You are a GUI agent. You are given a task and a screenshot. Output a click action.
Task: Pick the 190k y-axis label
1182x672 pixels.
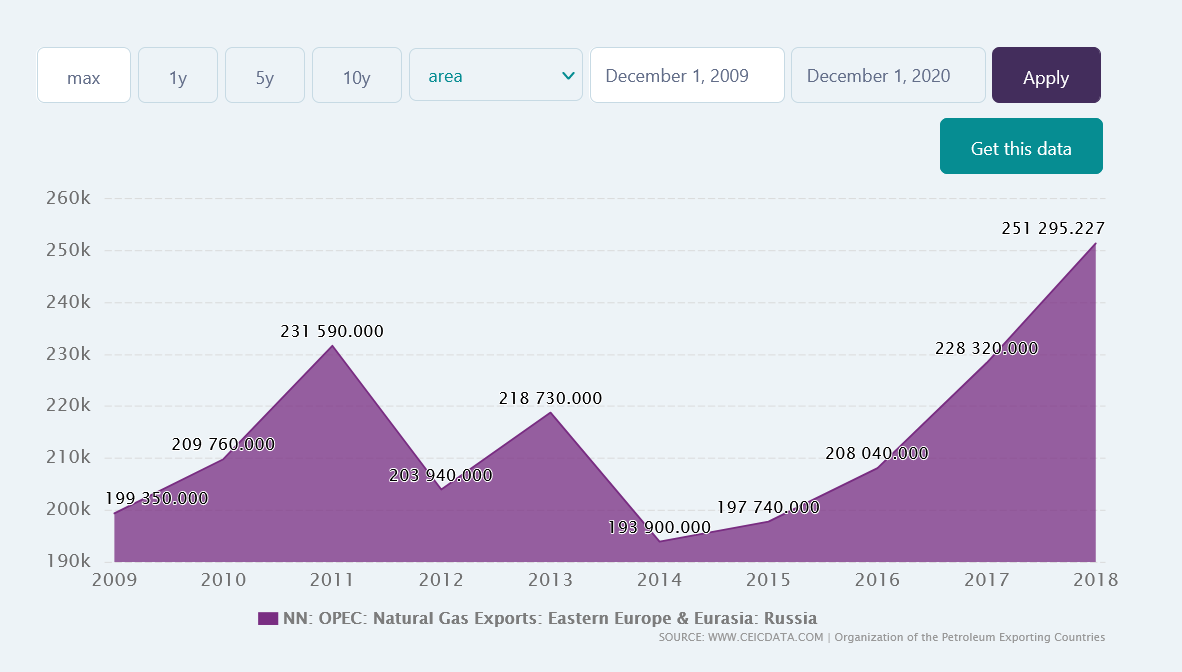point(68,561)
